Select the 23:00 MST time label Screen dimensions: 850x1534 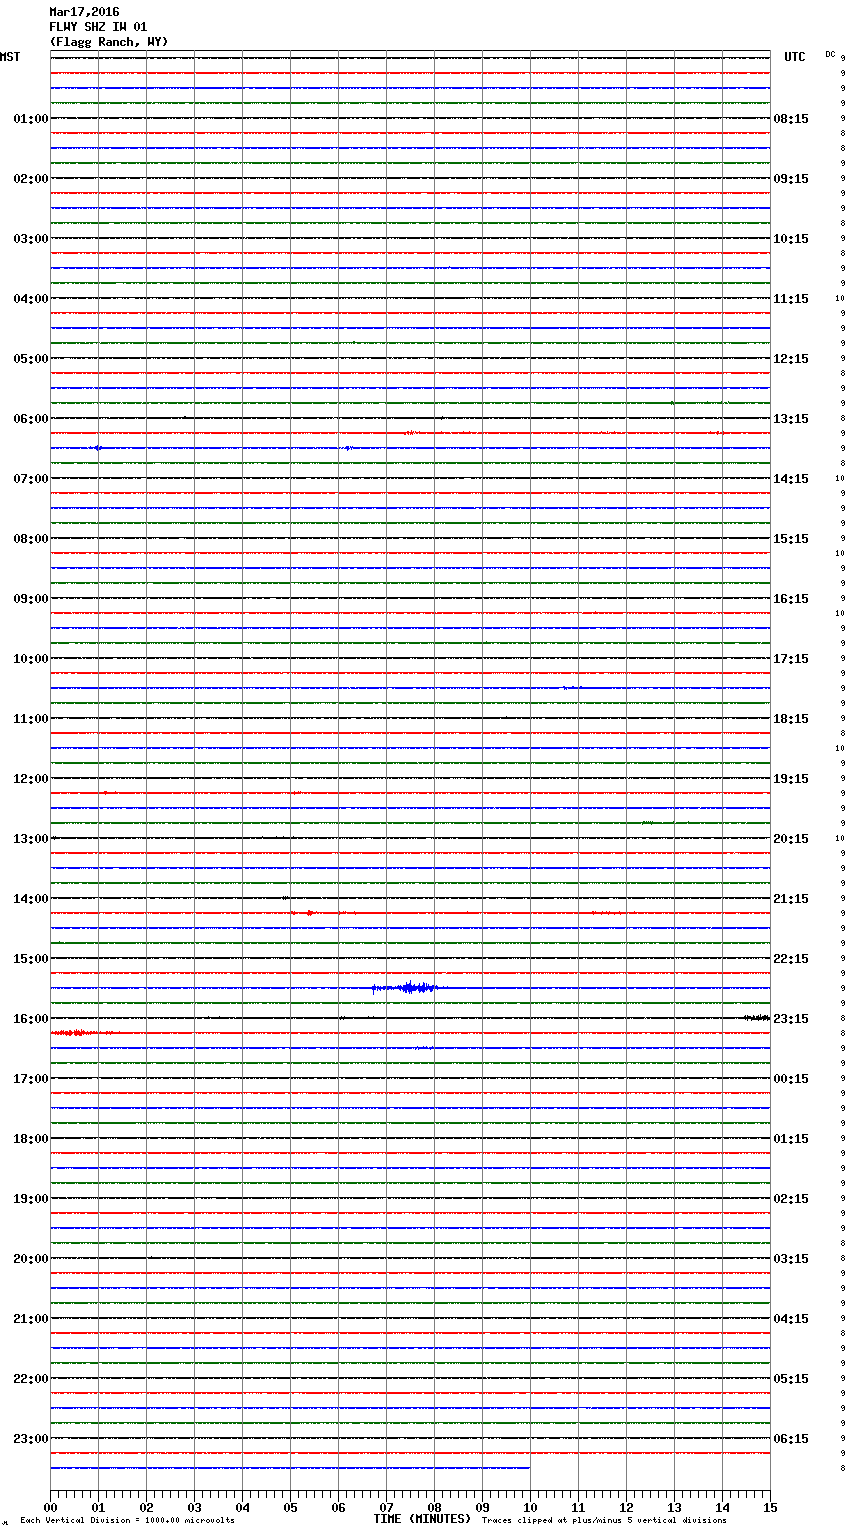[x=30, y=1439]
